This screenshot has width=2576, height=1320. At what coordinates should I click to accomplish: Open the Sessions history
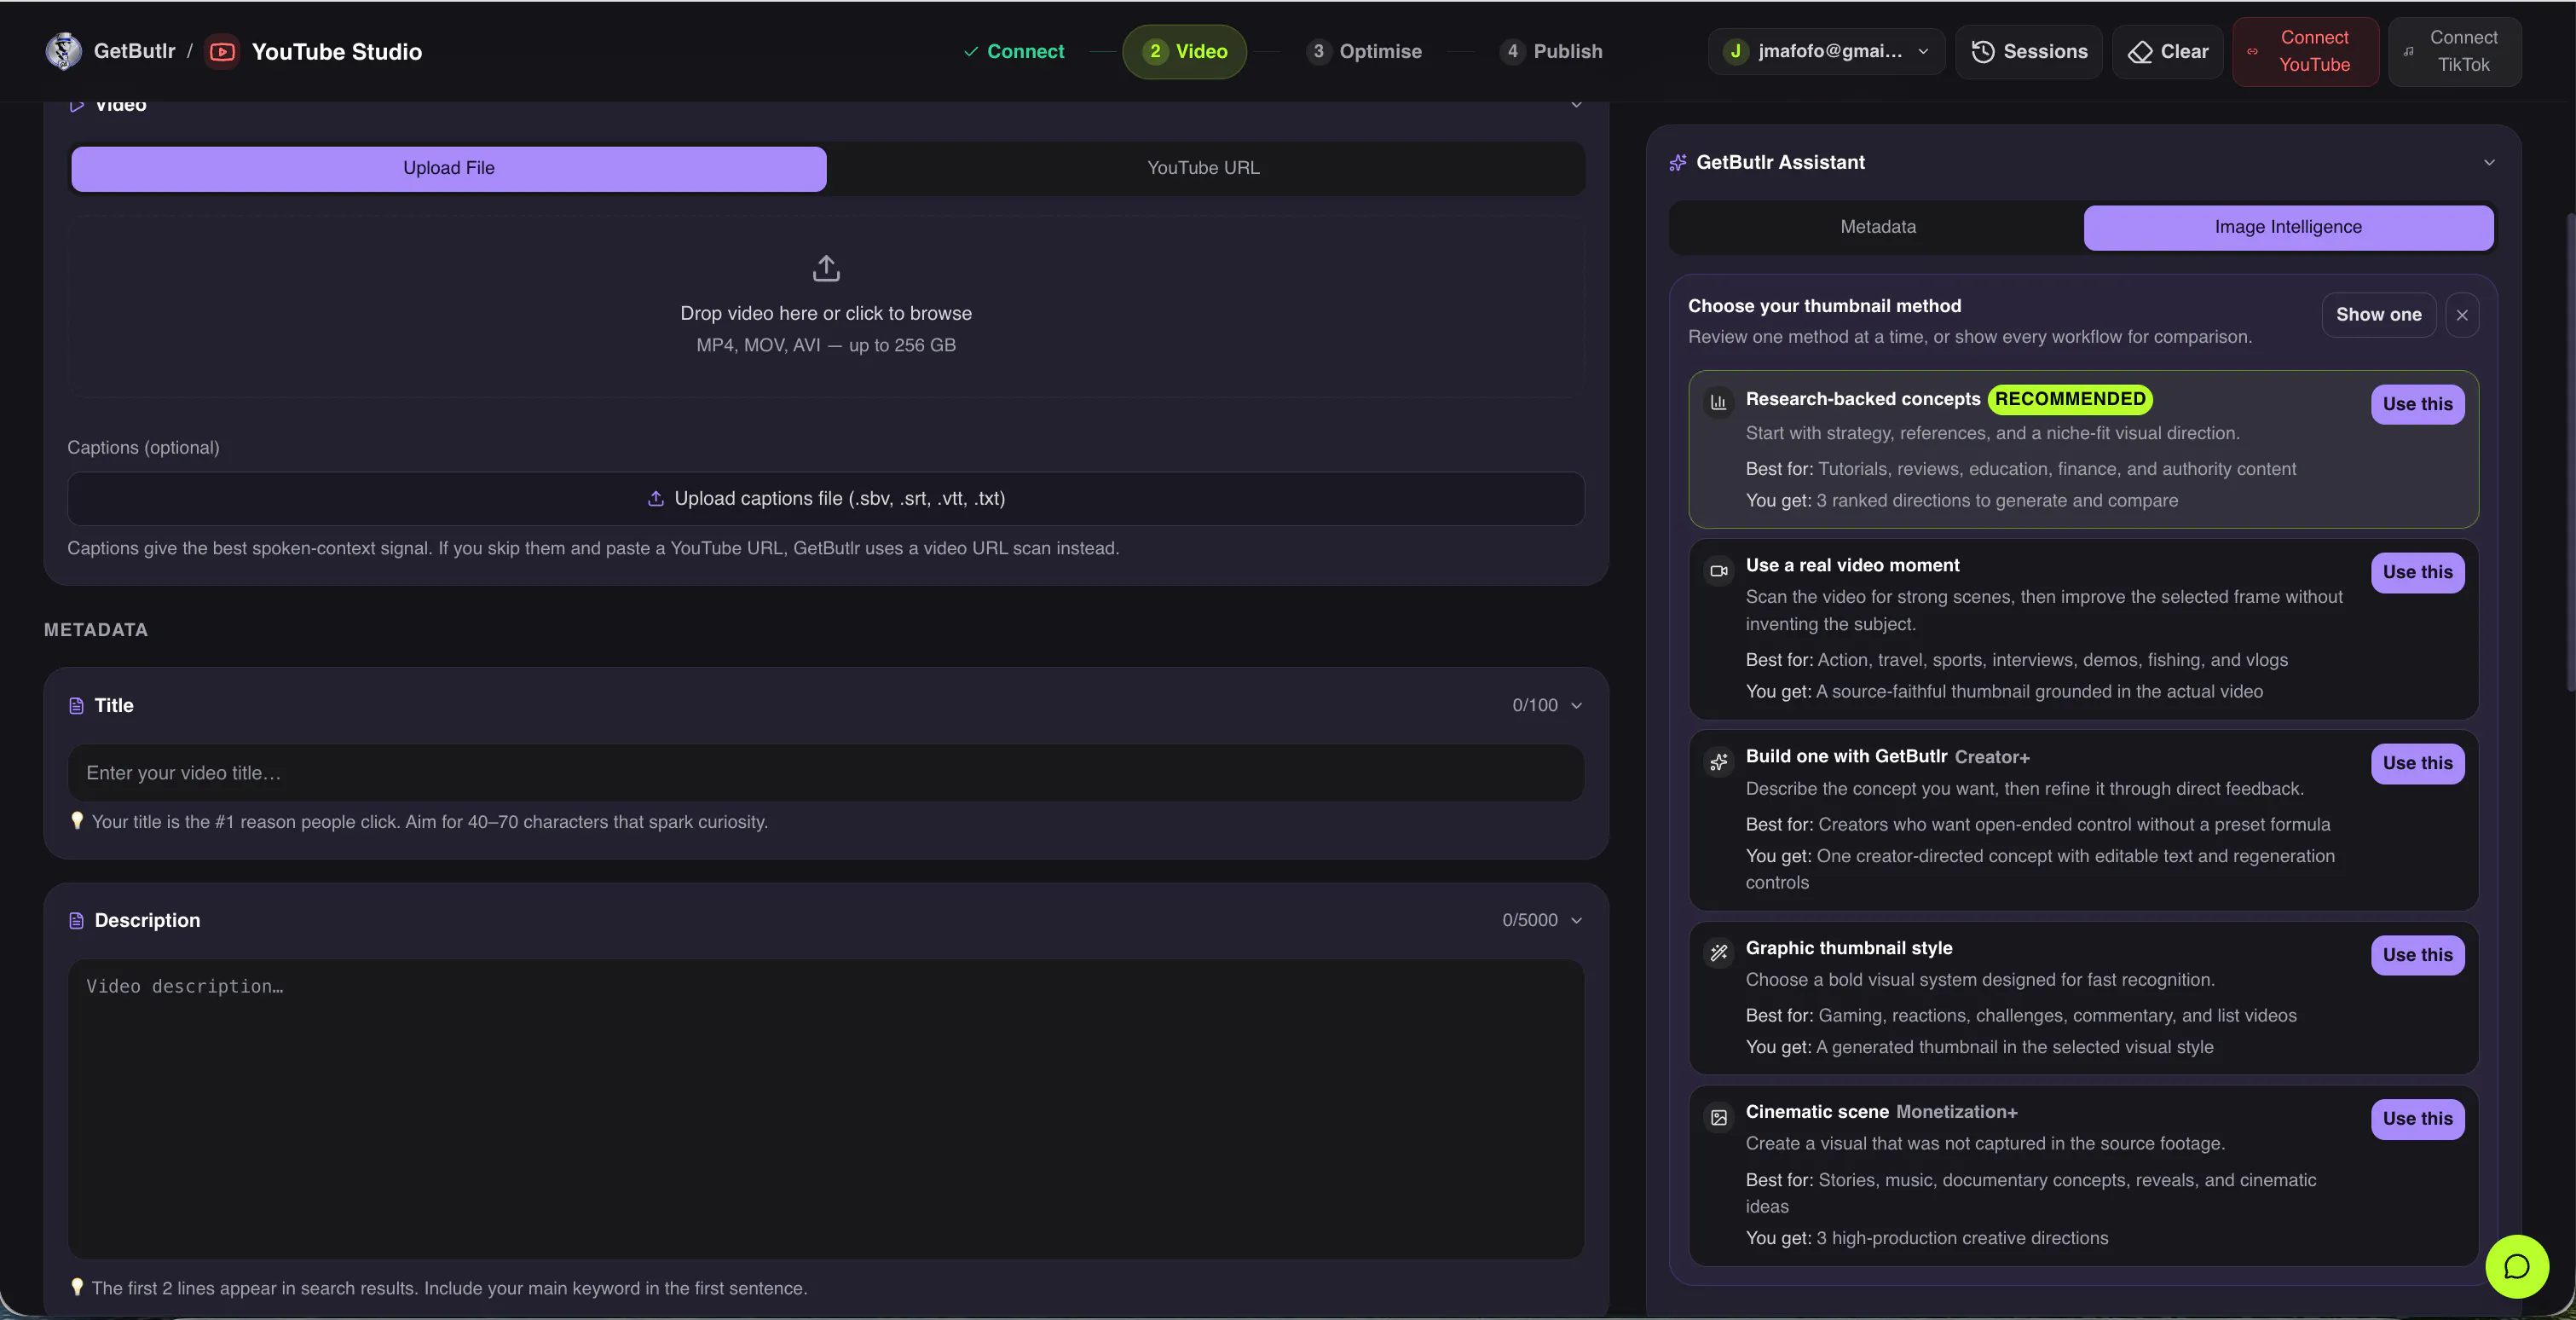(2029, 51)
